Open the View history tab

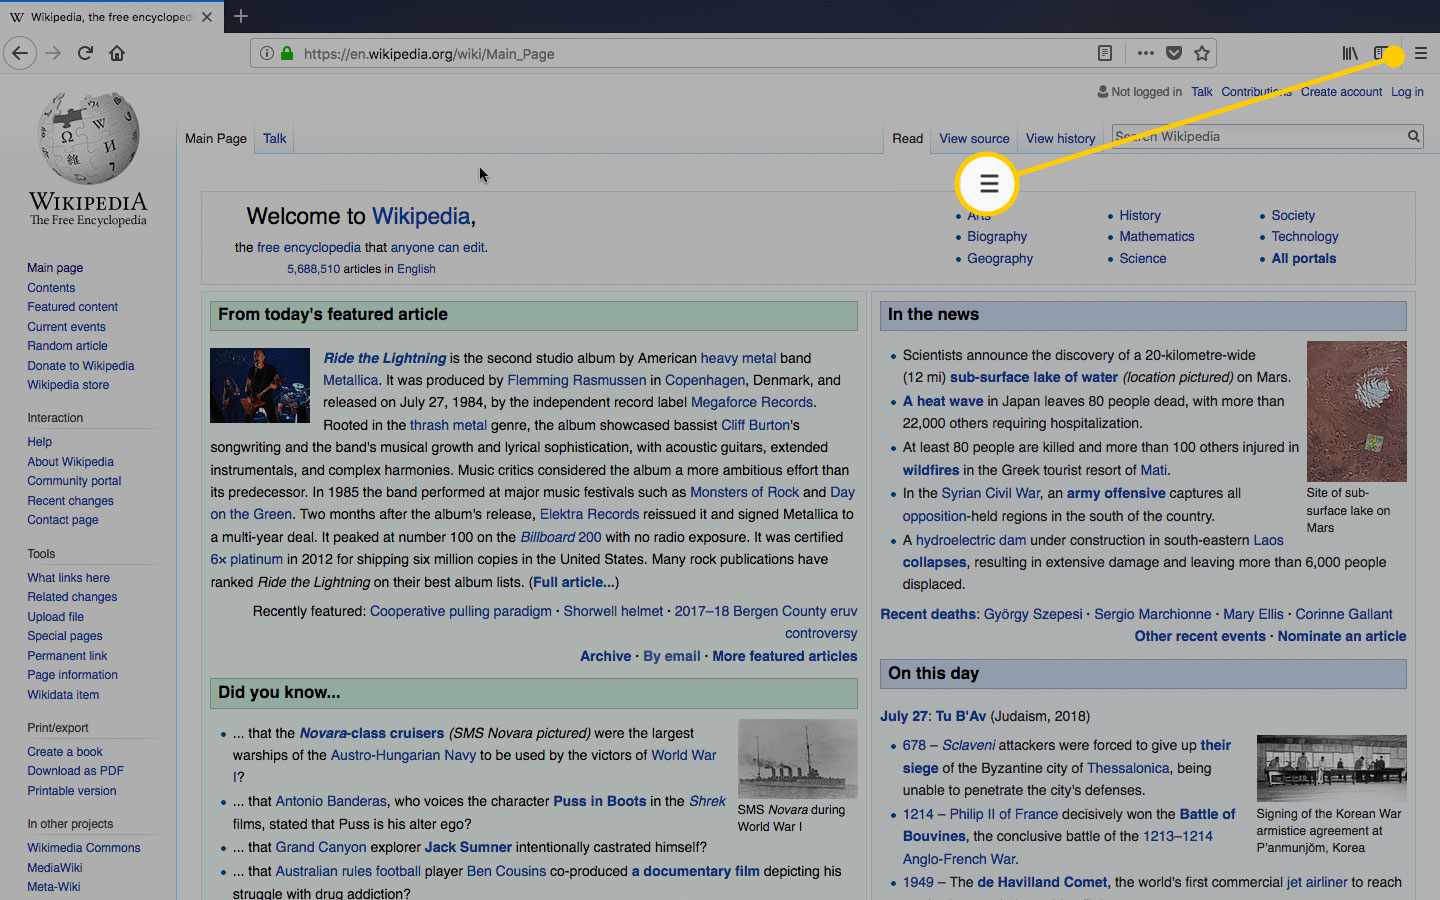1060,139
